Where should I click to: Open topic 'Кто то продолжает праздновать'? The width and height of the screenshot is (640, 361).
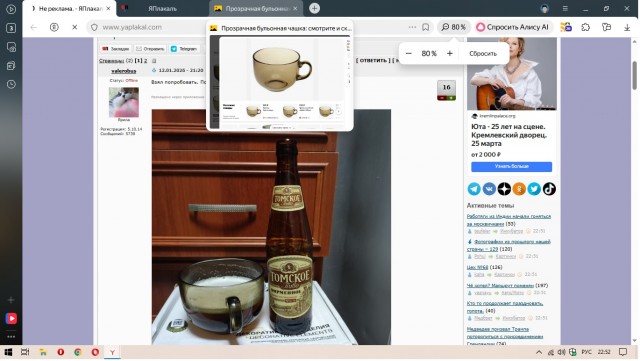coord(505,307)
